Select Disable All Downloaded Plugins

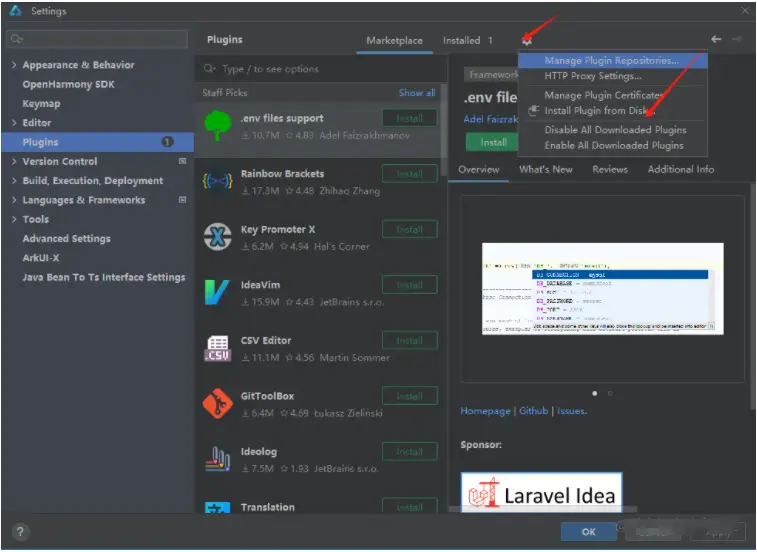(613, 130)
